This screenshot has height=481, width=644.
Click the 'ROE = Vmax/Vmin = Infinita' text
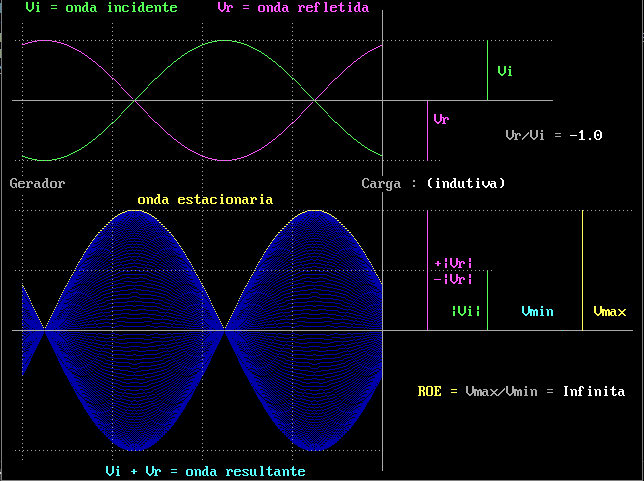pos(521,391)
